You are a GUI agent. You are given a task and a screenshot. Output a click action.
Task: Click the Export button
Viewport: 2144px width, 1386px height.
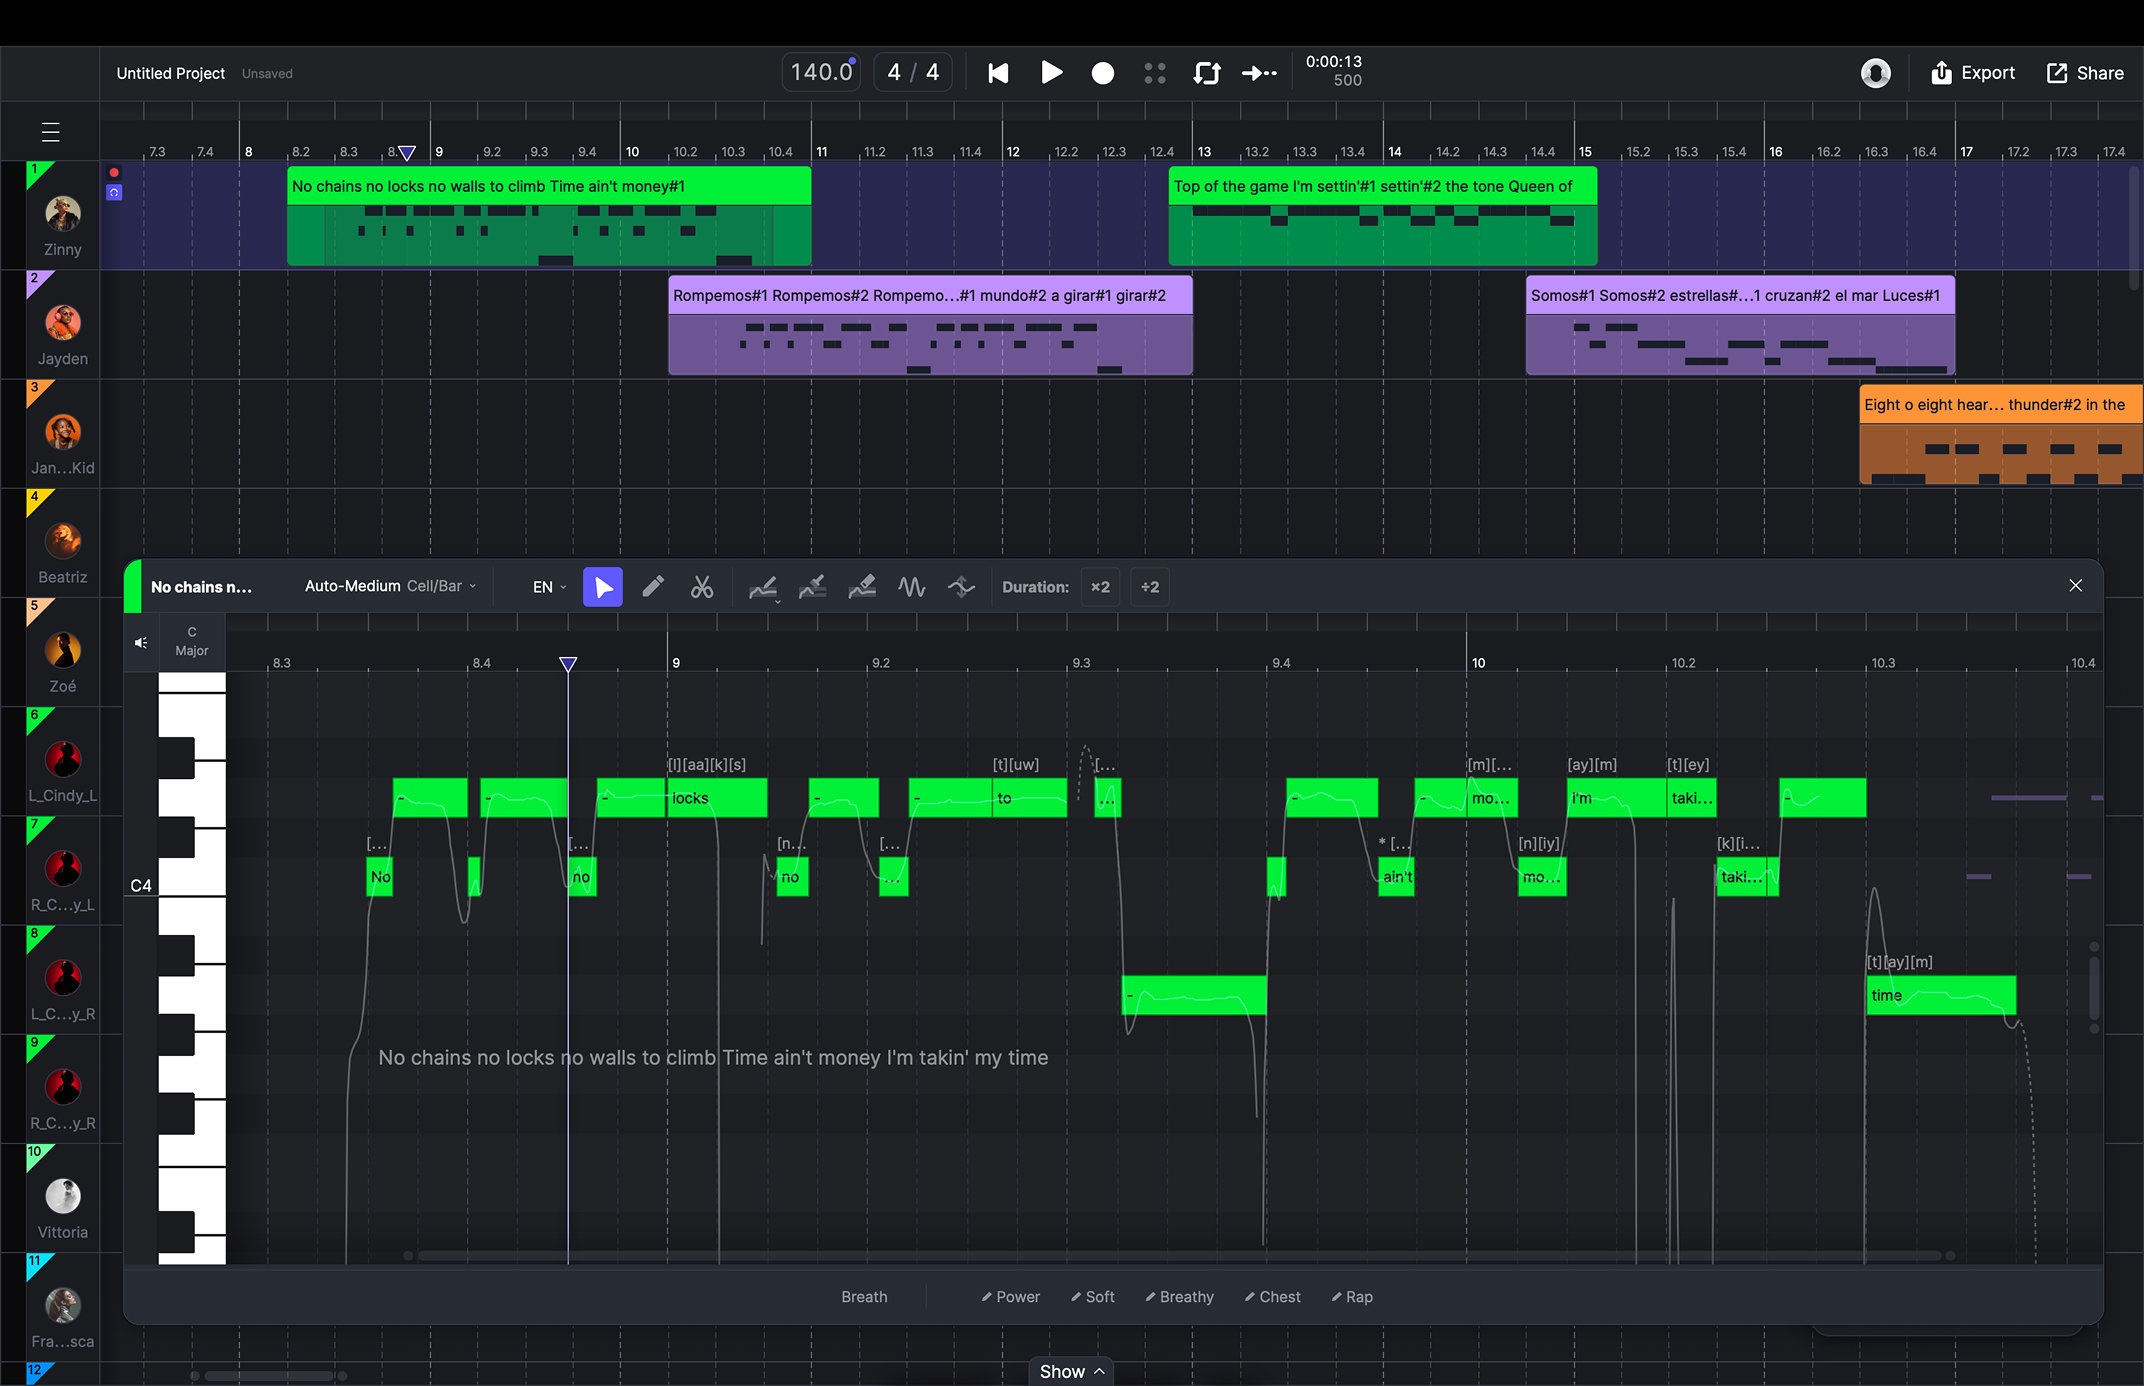pyautogui.click(x=1971, y=72)
